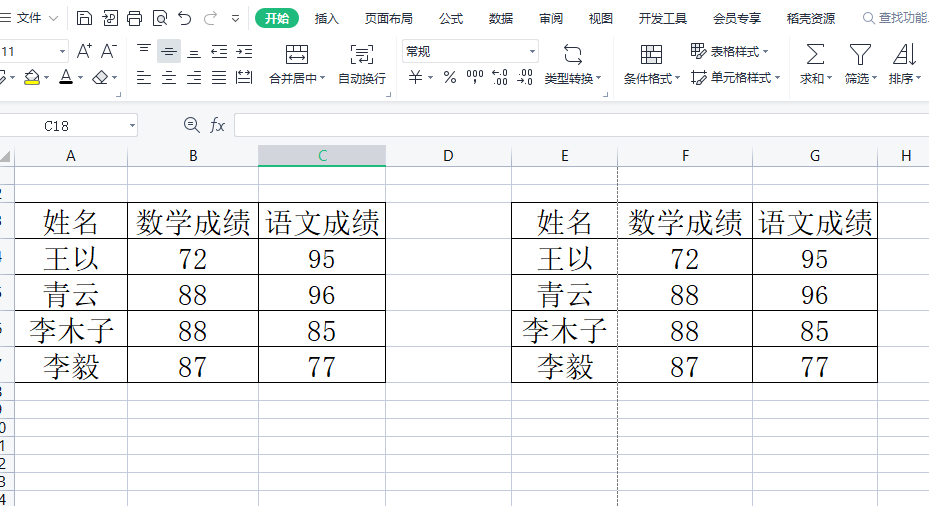Increase decimal places

click(x=500, y=77)
